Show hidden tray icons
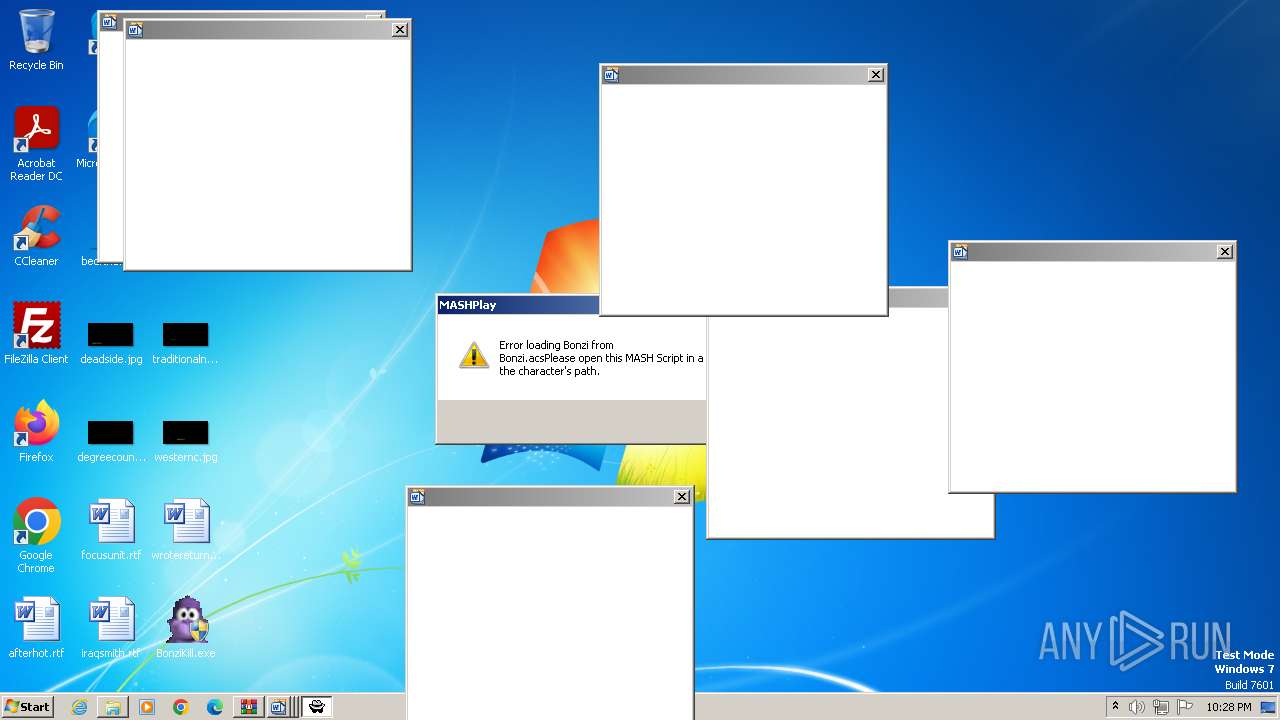Screen dimensions: 1280x720 click(x=1116, y=707)
